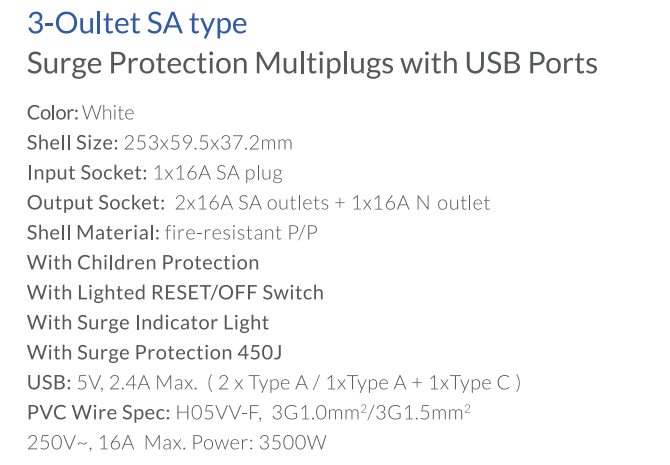Viewport: 670px width, 465px height.
Task: Click the 'With Lighted RESET/OFF Switch' line
Action: pyautogui.click(x=175, y=293)
